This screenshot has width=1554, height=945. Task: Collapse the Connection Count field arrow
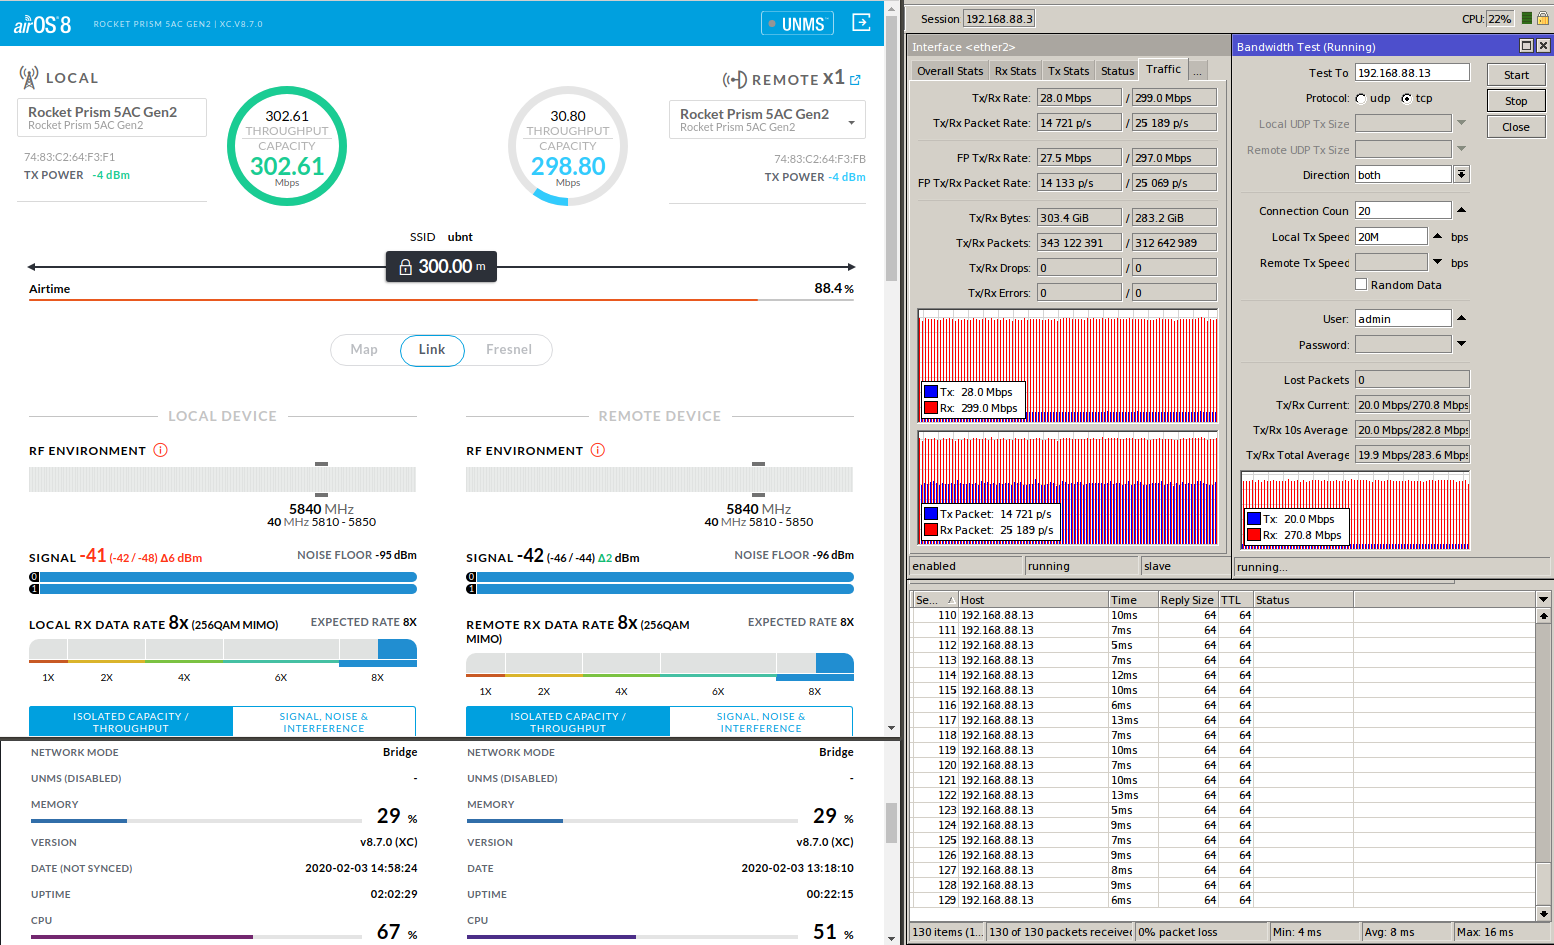point(1461,210)
